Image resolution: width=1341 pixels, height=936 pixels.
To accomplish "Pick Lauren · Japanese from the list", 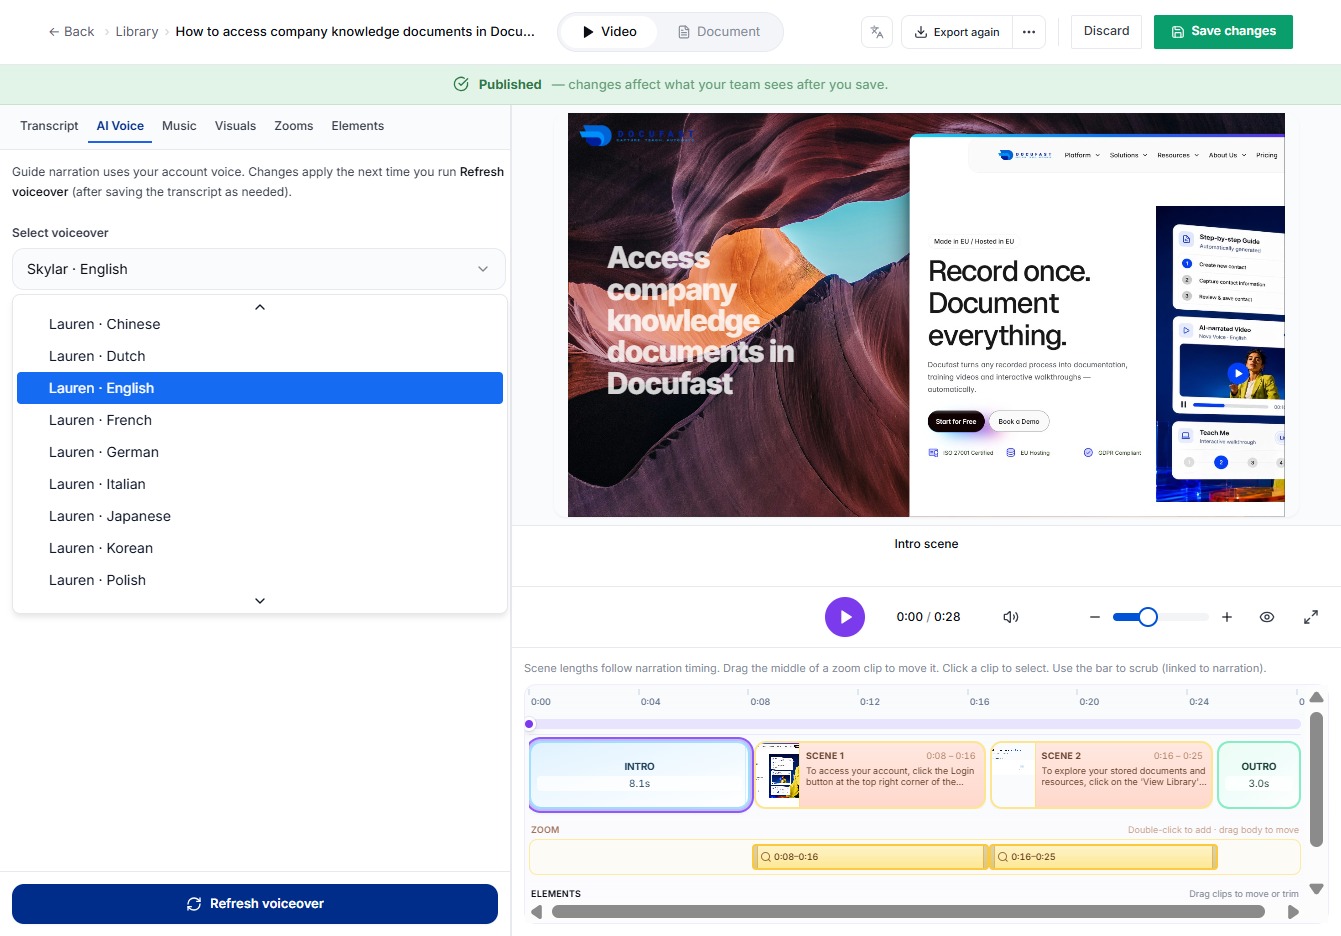I will pos(260,516).
